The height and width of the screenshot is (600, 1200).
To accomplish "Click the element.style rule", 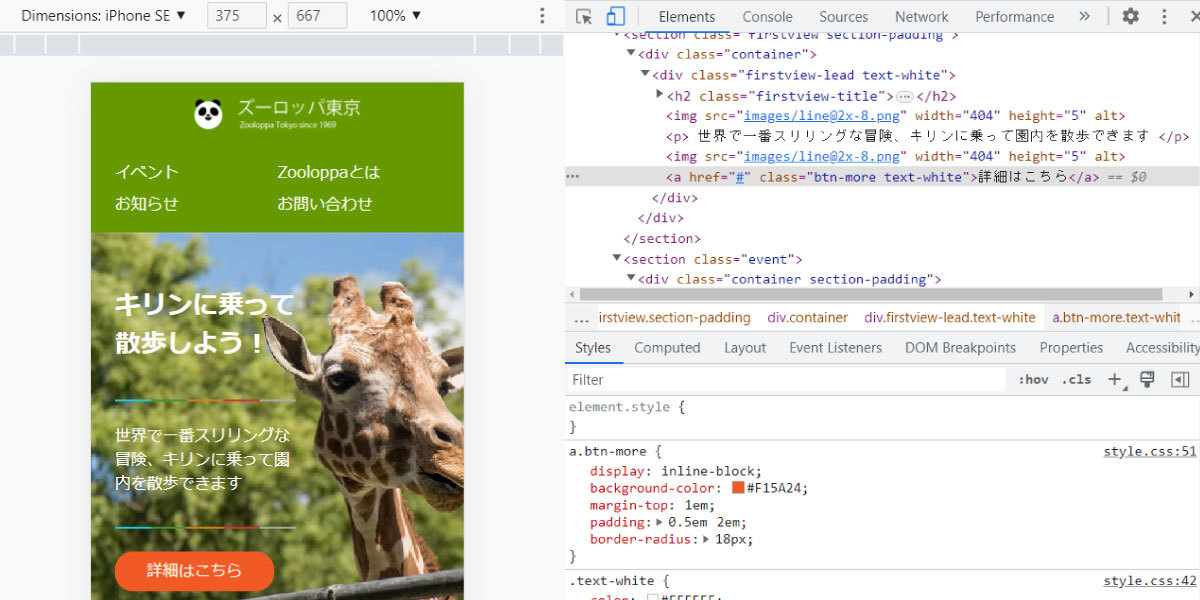I will 627,407.
